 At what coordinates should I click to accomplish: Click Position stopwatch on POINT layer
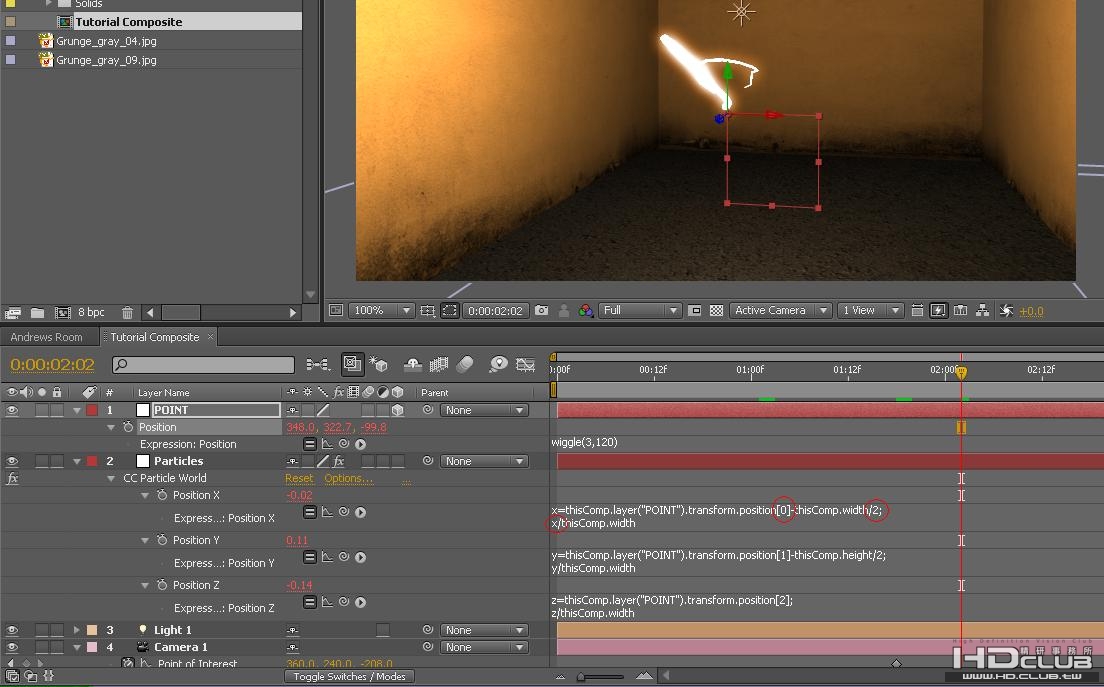click(x=128, y=427)
